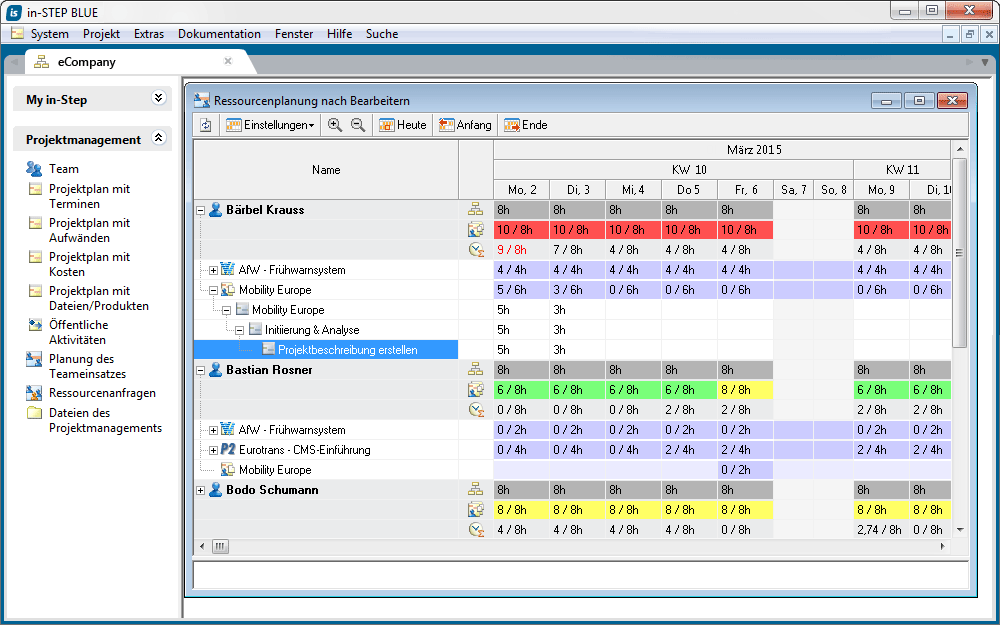Screen dimensions: 1000x625
Task: Open Team in the sidebar
Action: tap(64, 169)
